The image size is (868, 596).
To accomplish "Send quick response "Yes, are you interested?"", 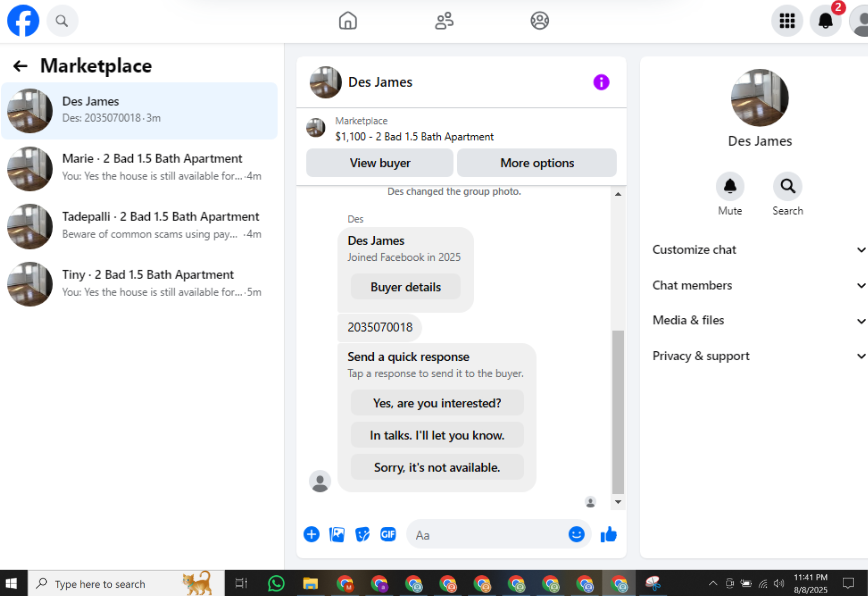I will pyautogui.click(x=437, y=403).
